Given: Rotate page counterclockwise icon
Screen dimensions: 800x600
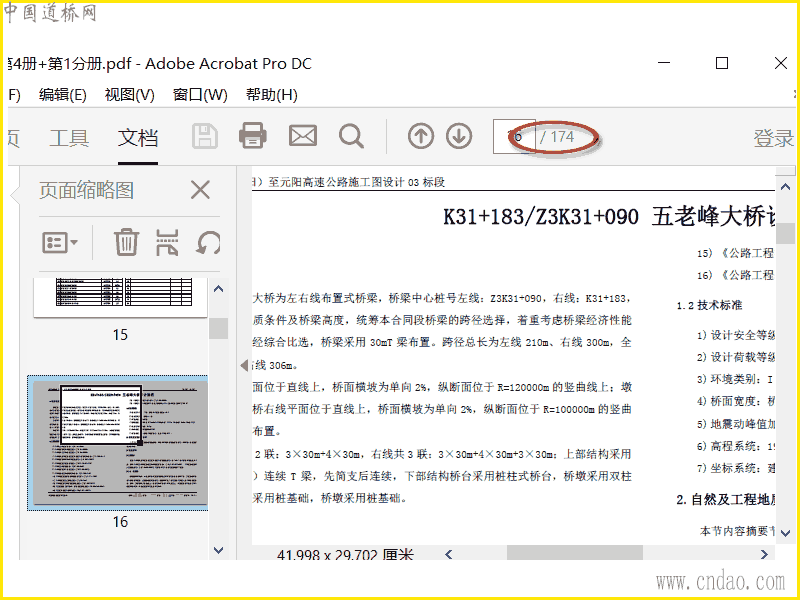Looking at the screenshot, I should (208, 242).
